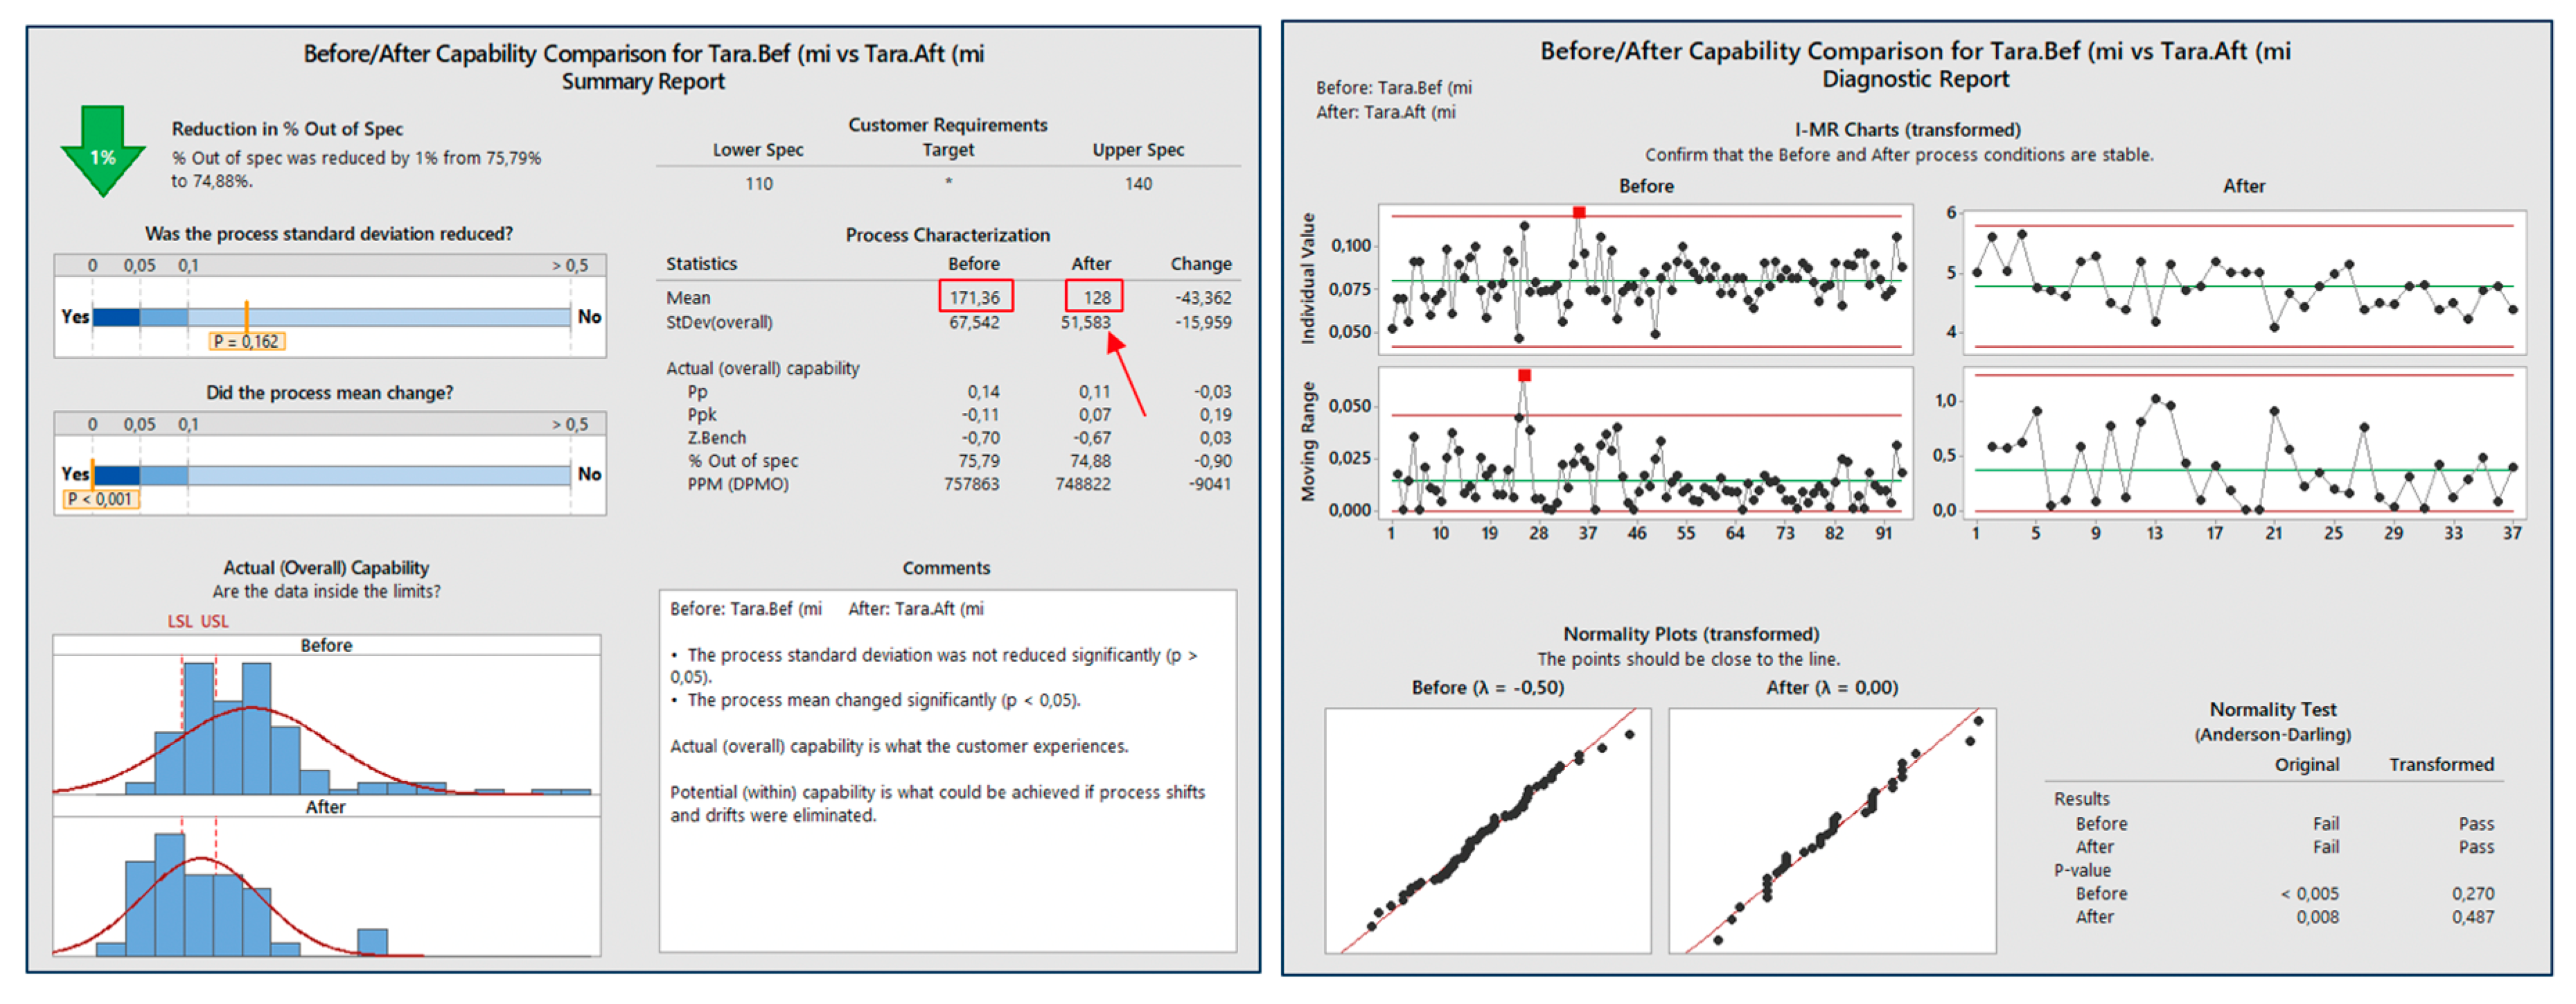Click the Transformed column header in Normality Test

[x=2441, y=765]
